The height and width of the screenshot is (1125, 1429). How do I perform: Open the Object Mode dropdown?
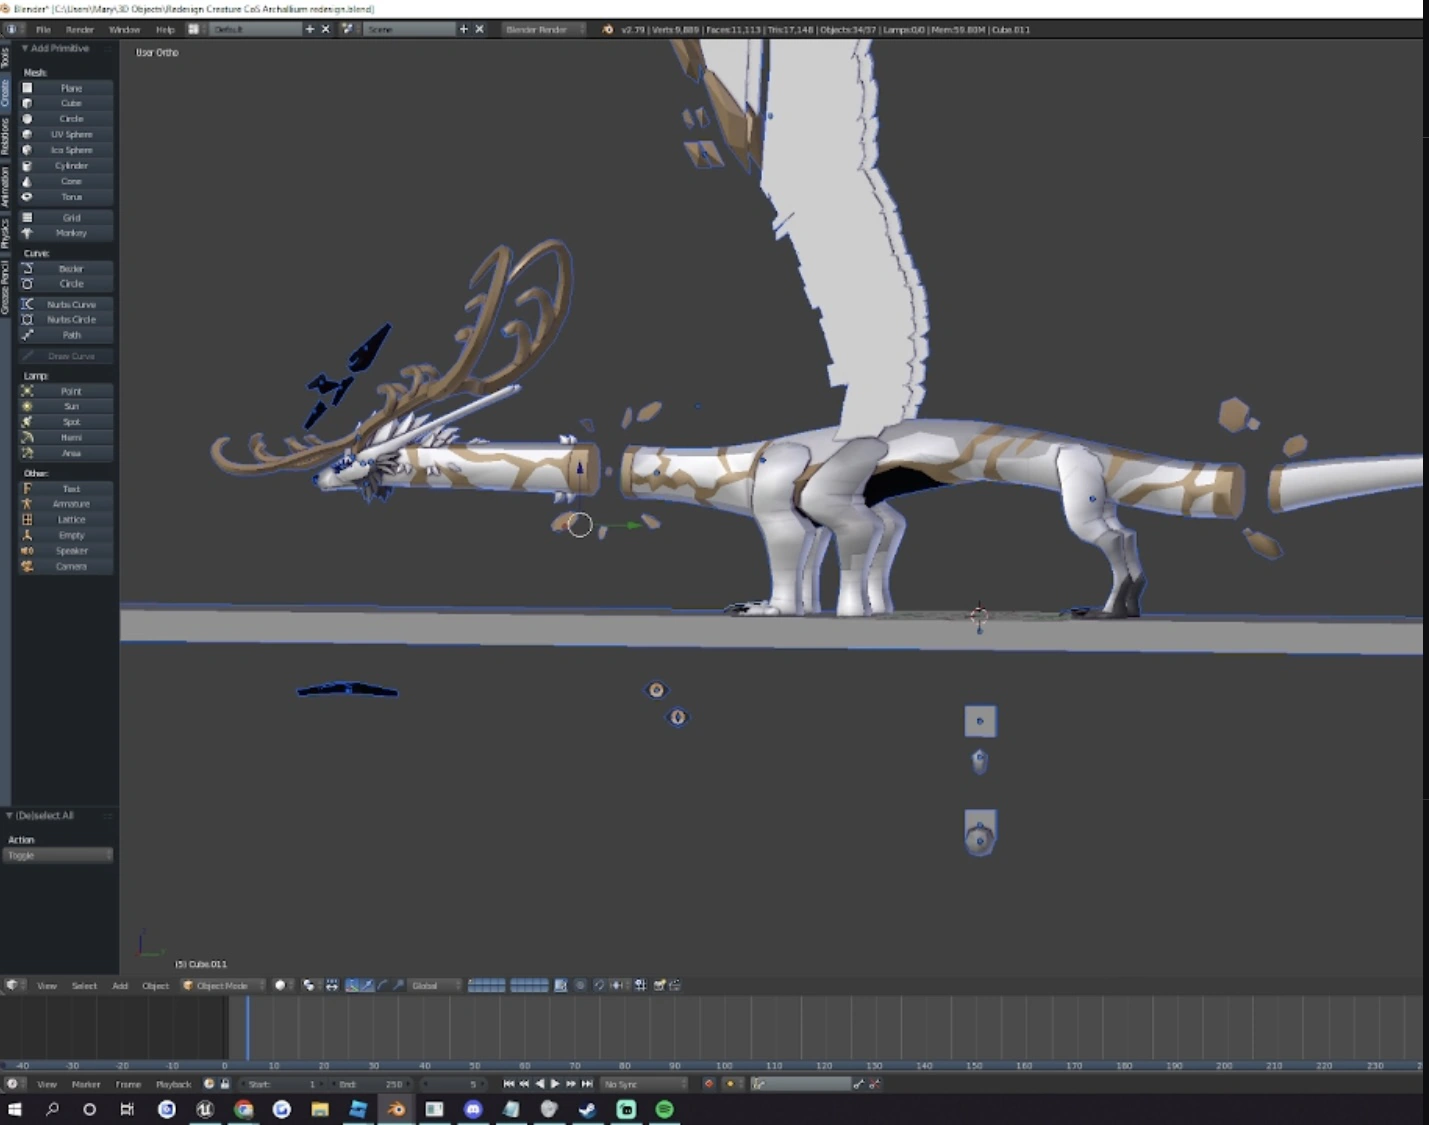tap(223, 985)
